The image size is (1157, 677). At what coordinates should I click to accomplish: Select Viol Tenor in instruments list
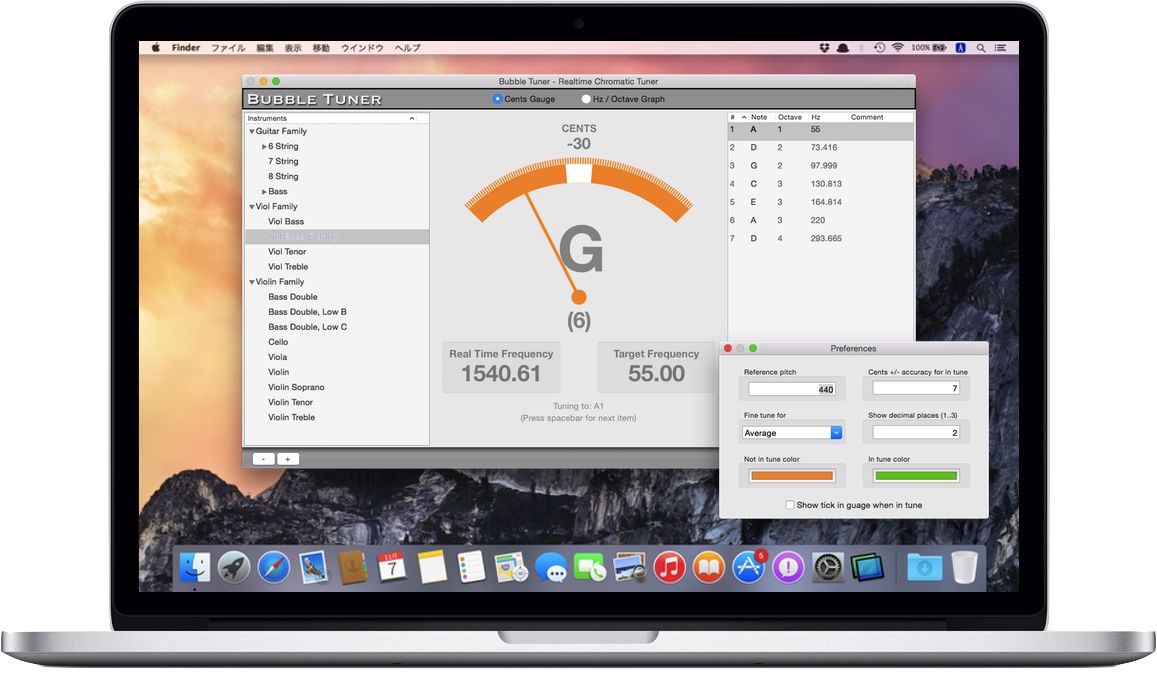point(336,252)
